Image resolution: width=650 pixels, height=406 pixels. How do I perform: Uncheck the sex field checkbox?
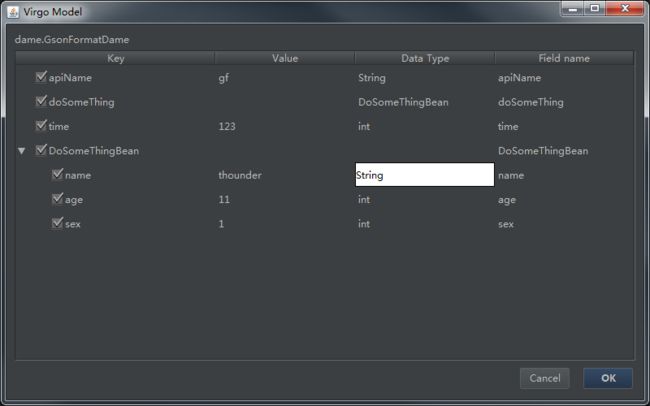(x=57, y=223)
